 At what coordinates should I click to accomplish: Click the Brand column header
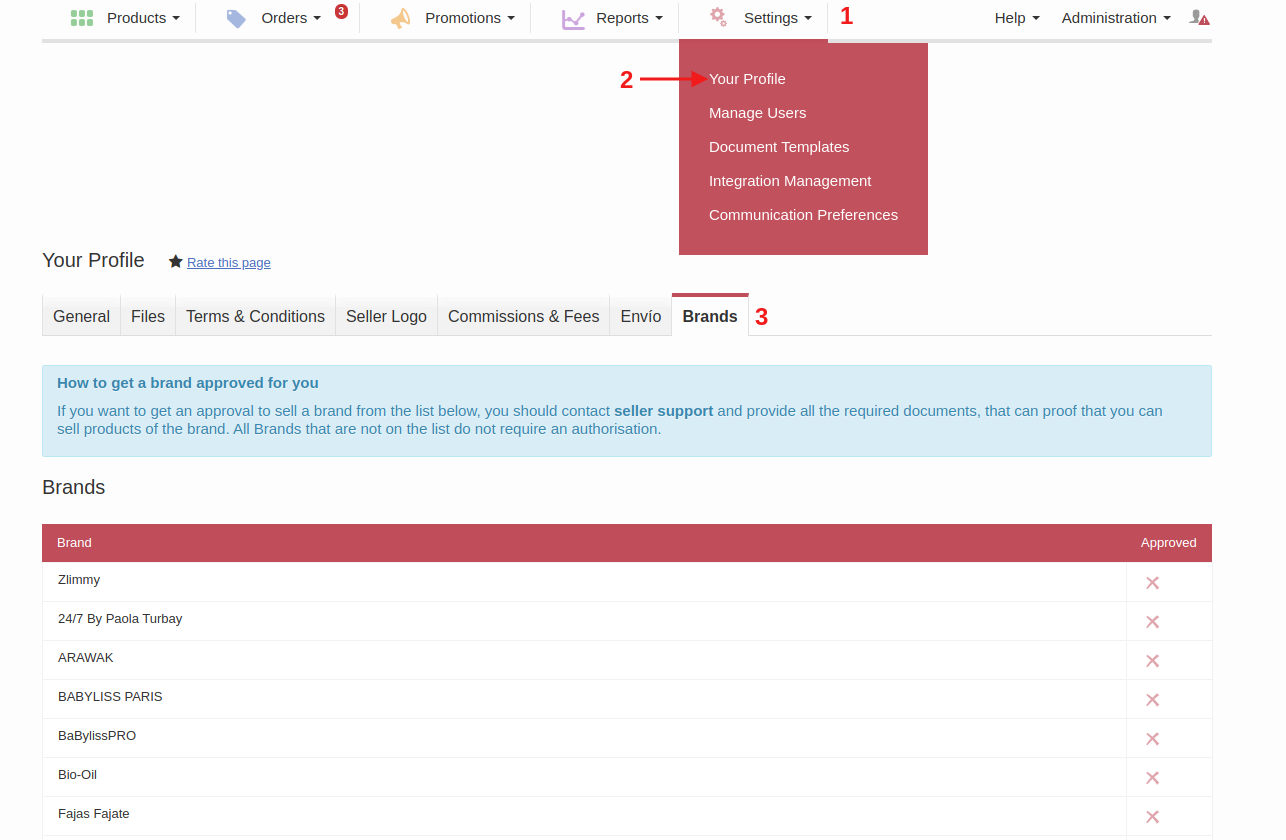pyautogui.click(x=74, y=543)
